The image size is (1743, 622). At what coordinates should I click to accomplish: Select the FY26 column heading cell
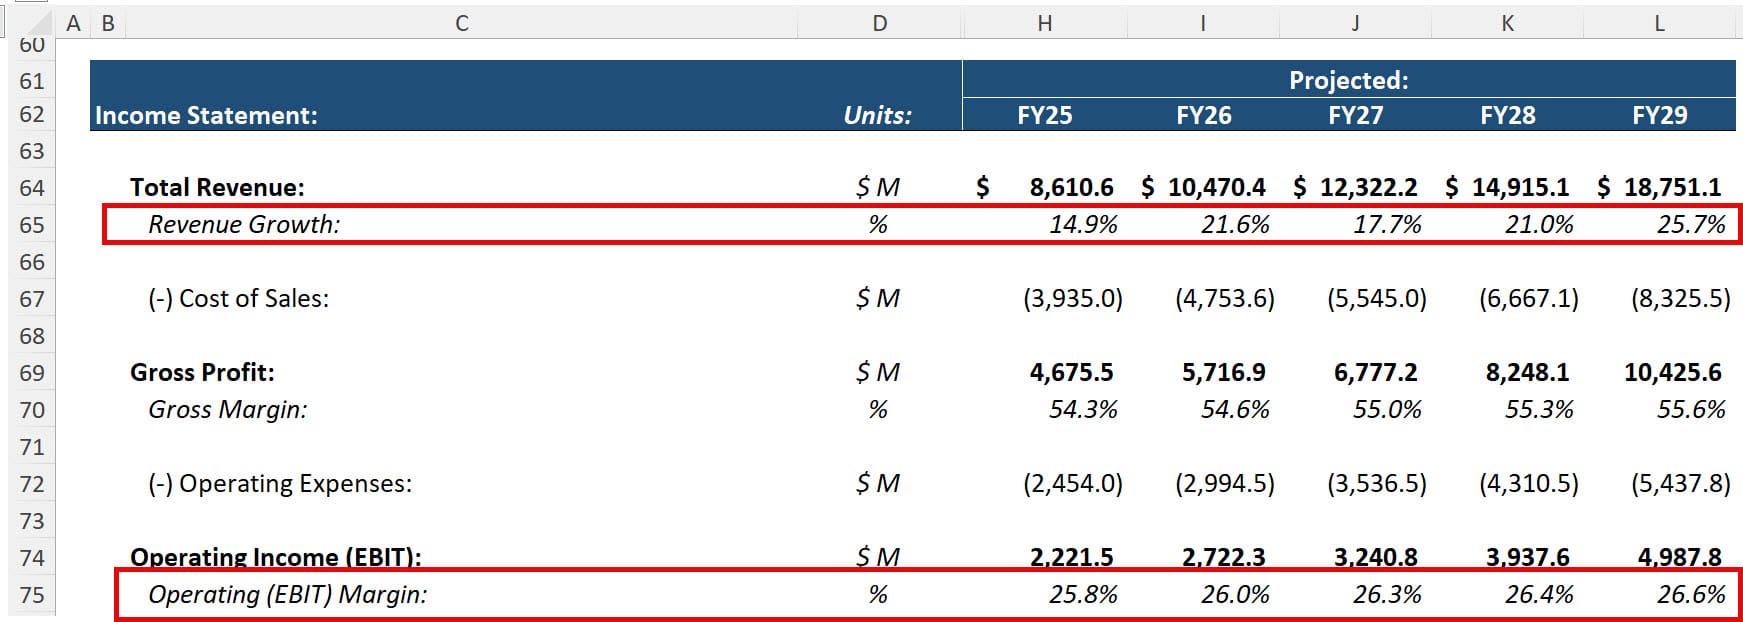click(1202, 115)
